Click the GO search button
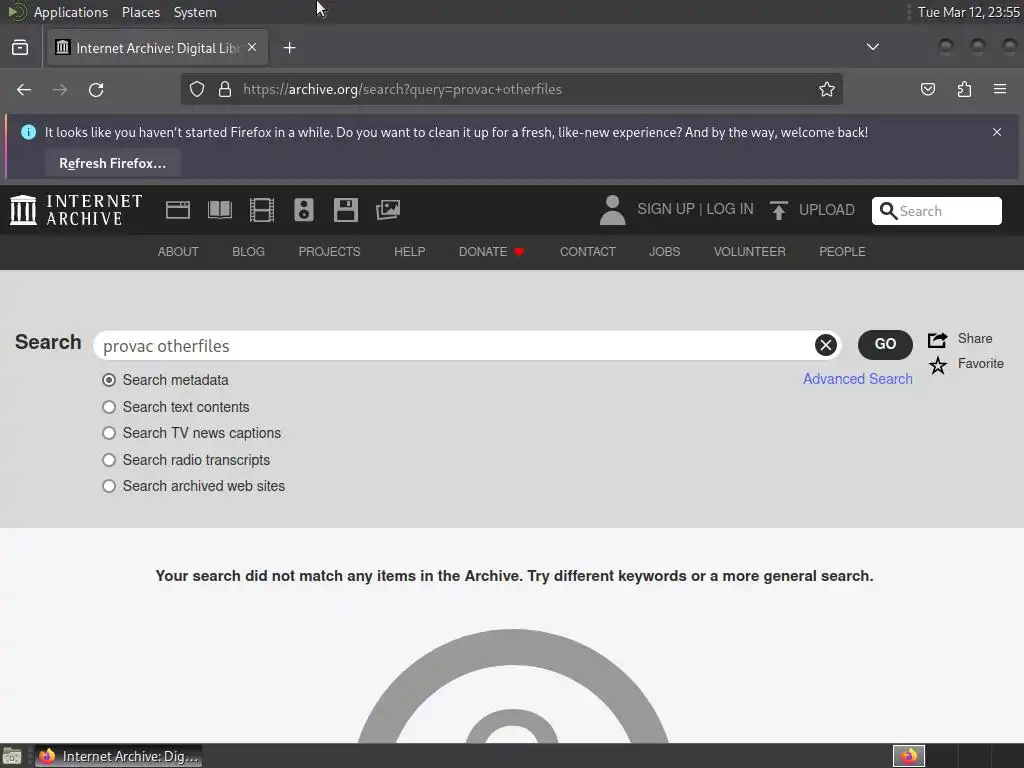The width and height of the screenshot is (1024, 768). tap(885, 344)
